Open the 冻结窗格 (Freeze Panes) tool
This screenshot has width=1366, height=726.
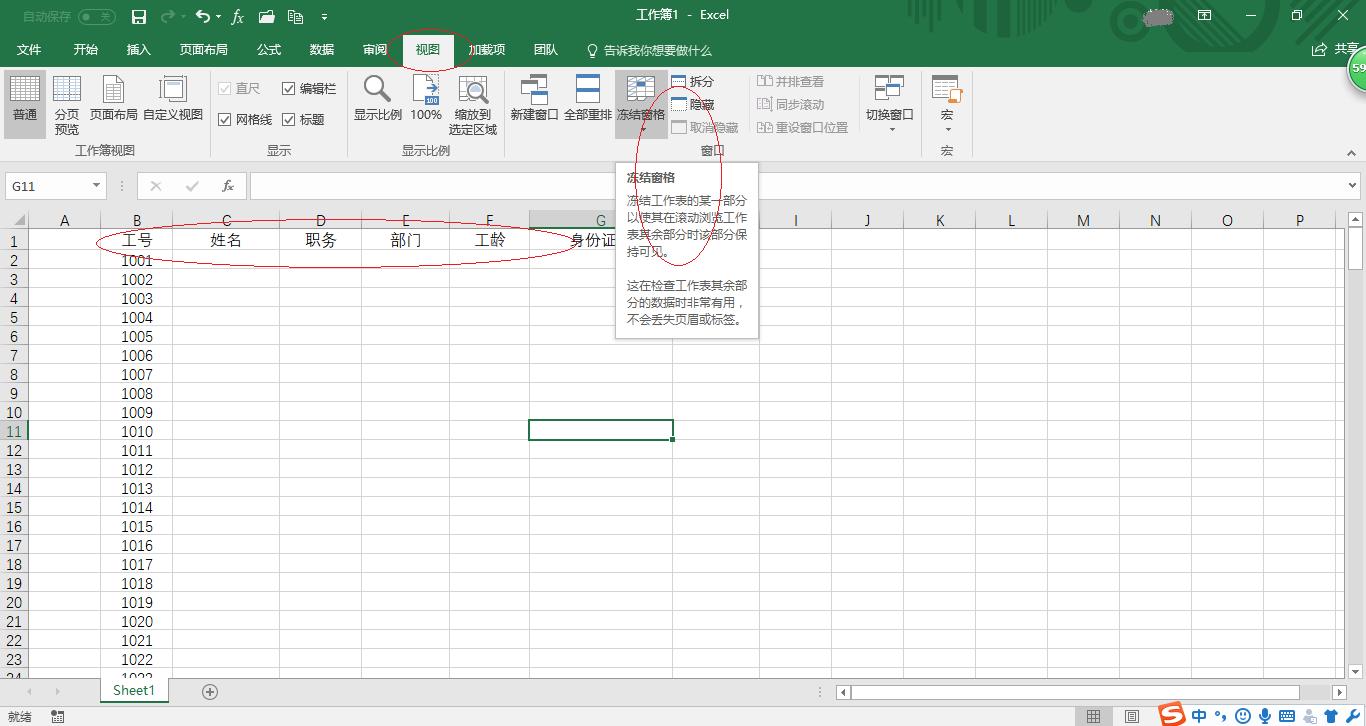(640, 100)
